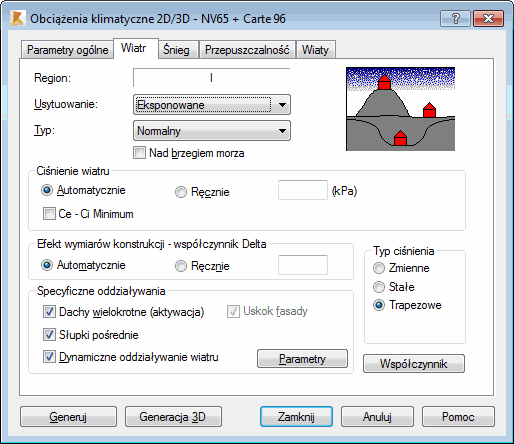
Task: Uncheck Dachy wielokrotne (aktywacja)
Action: [49, 312]
